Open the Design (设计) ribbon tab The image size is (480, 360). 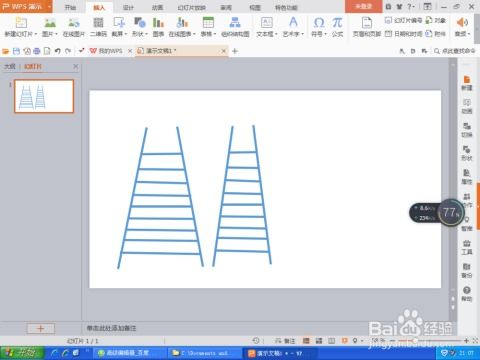(128, 7)
